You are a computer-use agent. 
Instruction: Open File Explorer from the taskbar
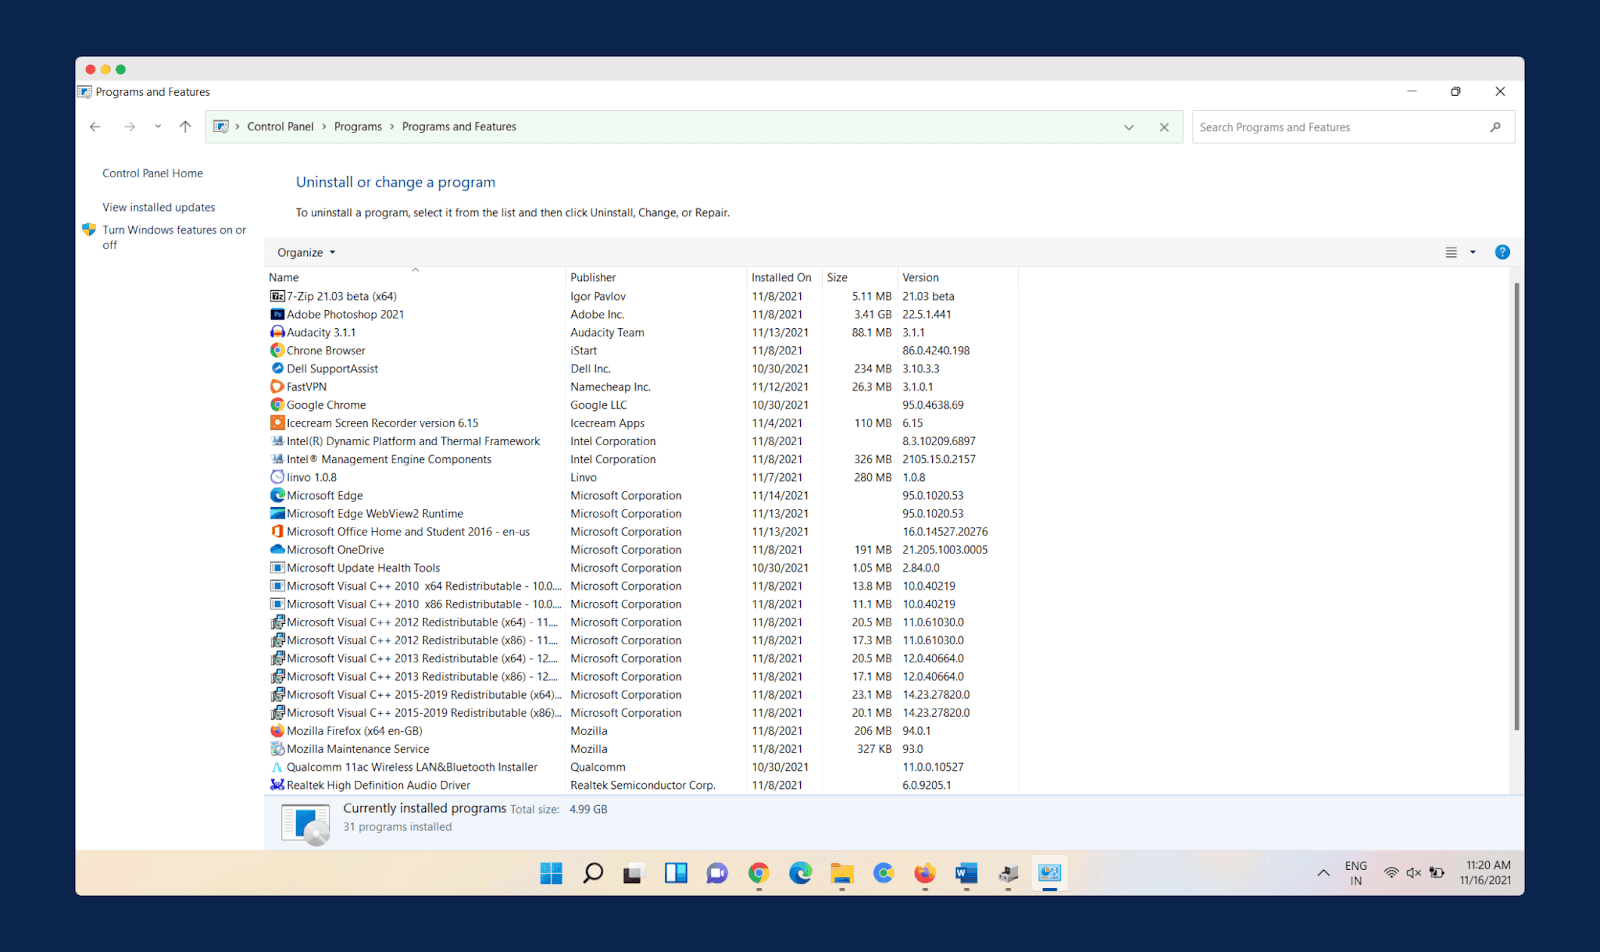pyautogui.click(x=841, y=873)
